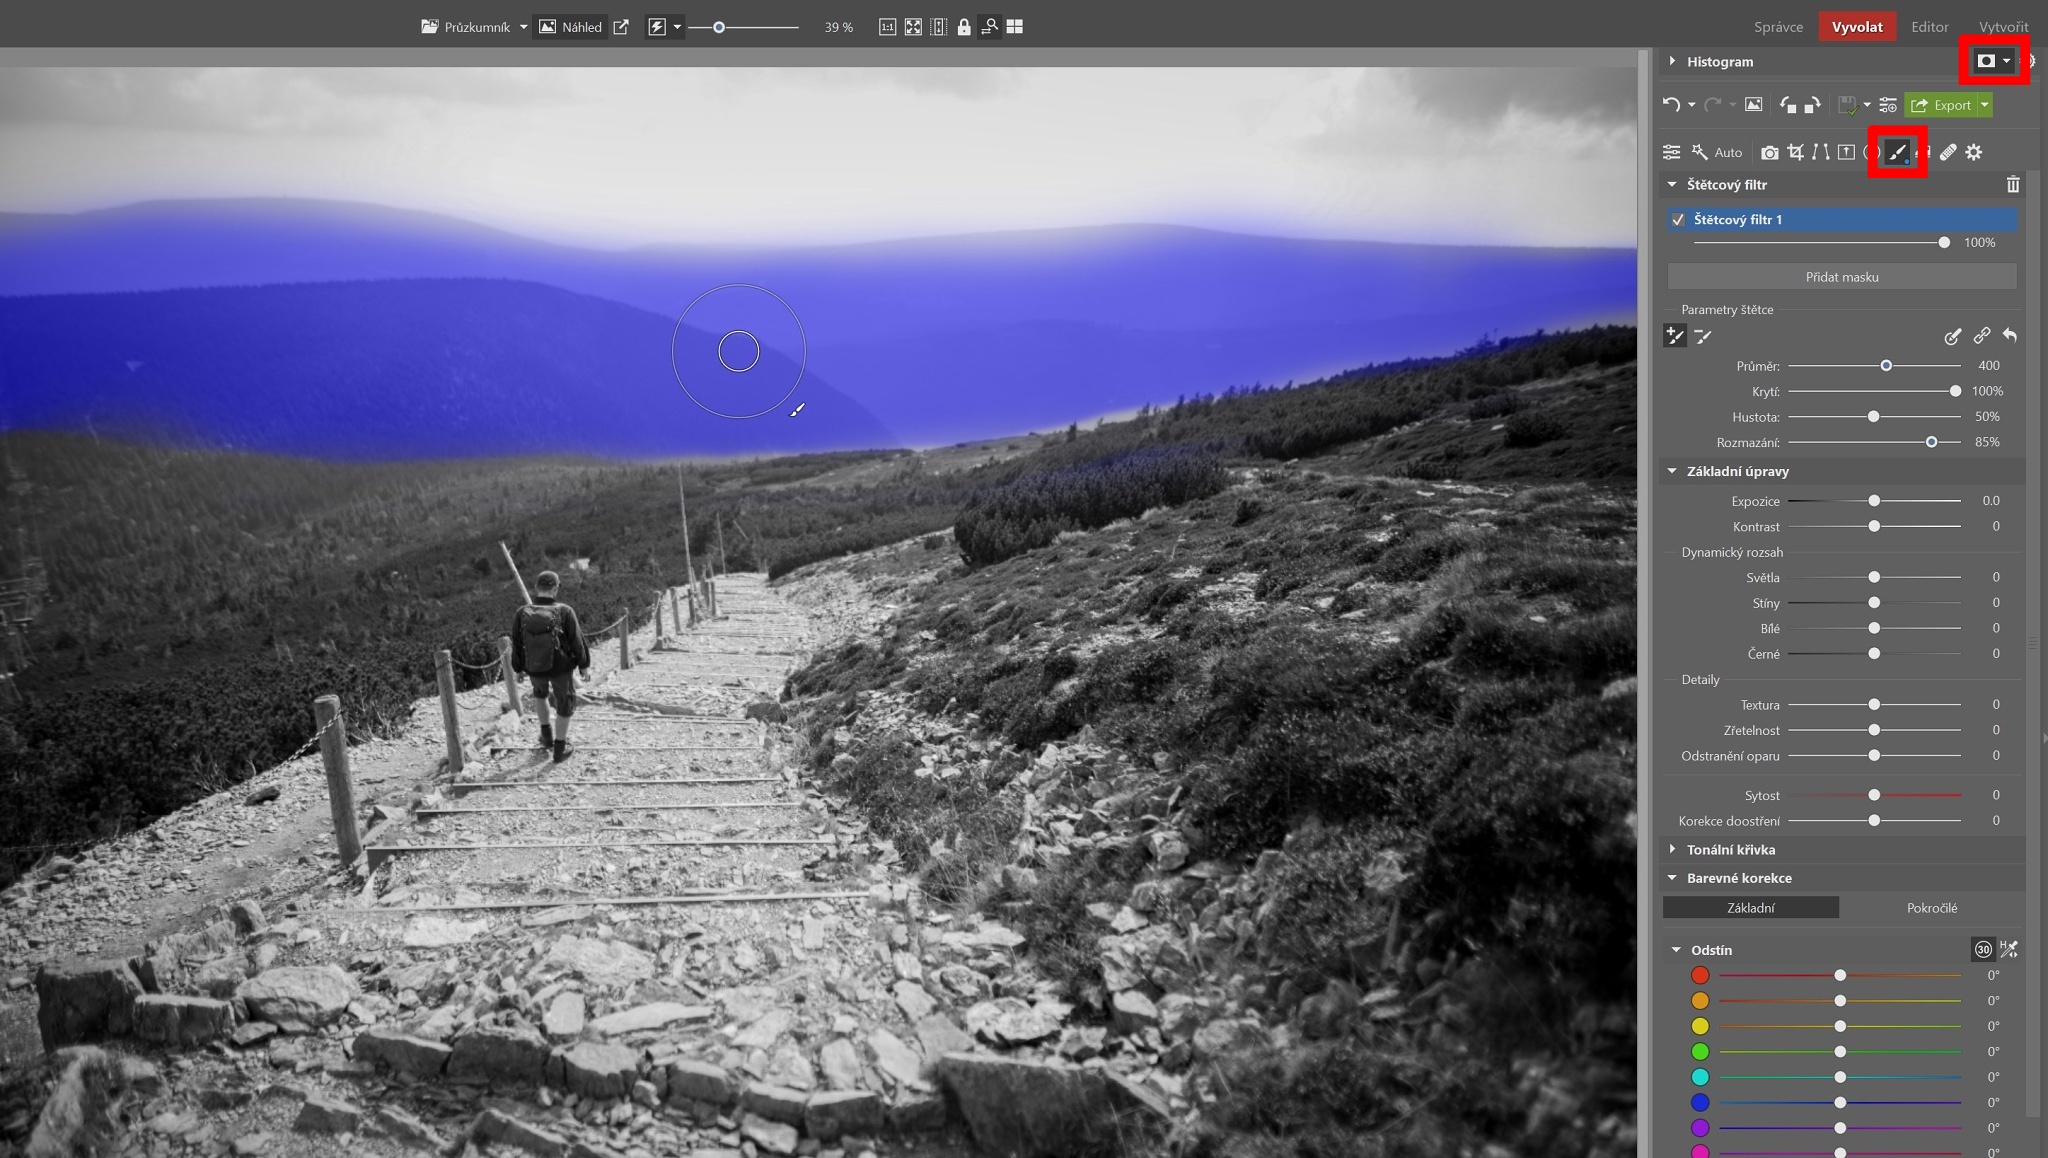Viewport: 2048px width, 1158px height.
Task: Toggle the compare-zoom magnifier button
Action: [989, 27]
